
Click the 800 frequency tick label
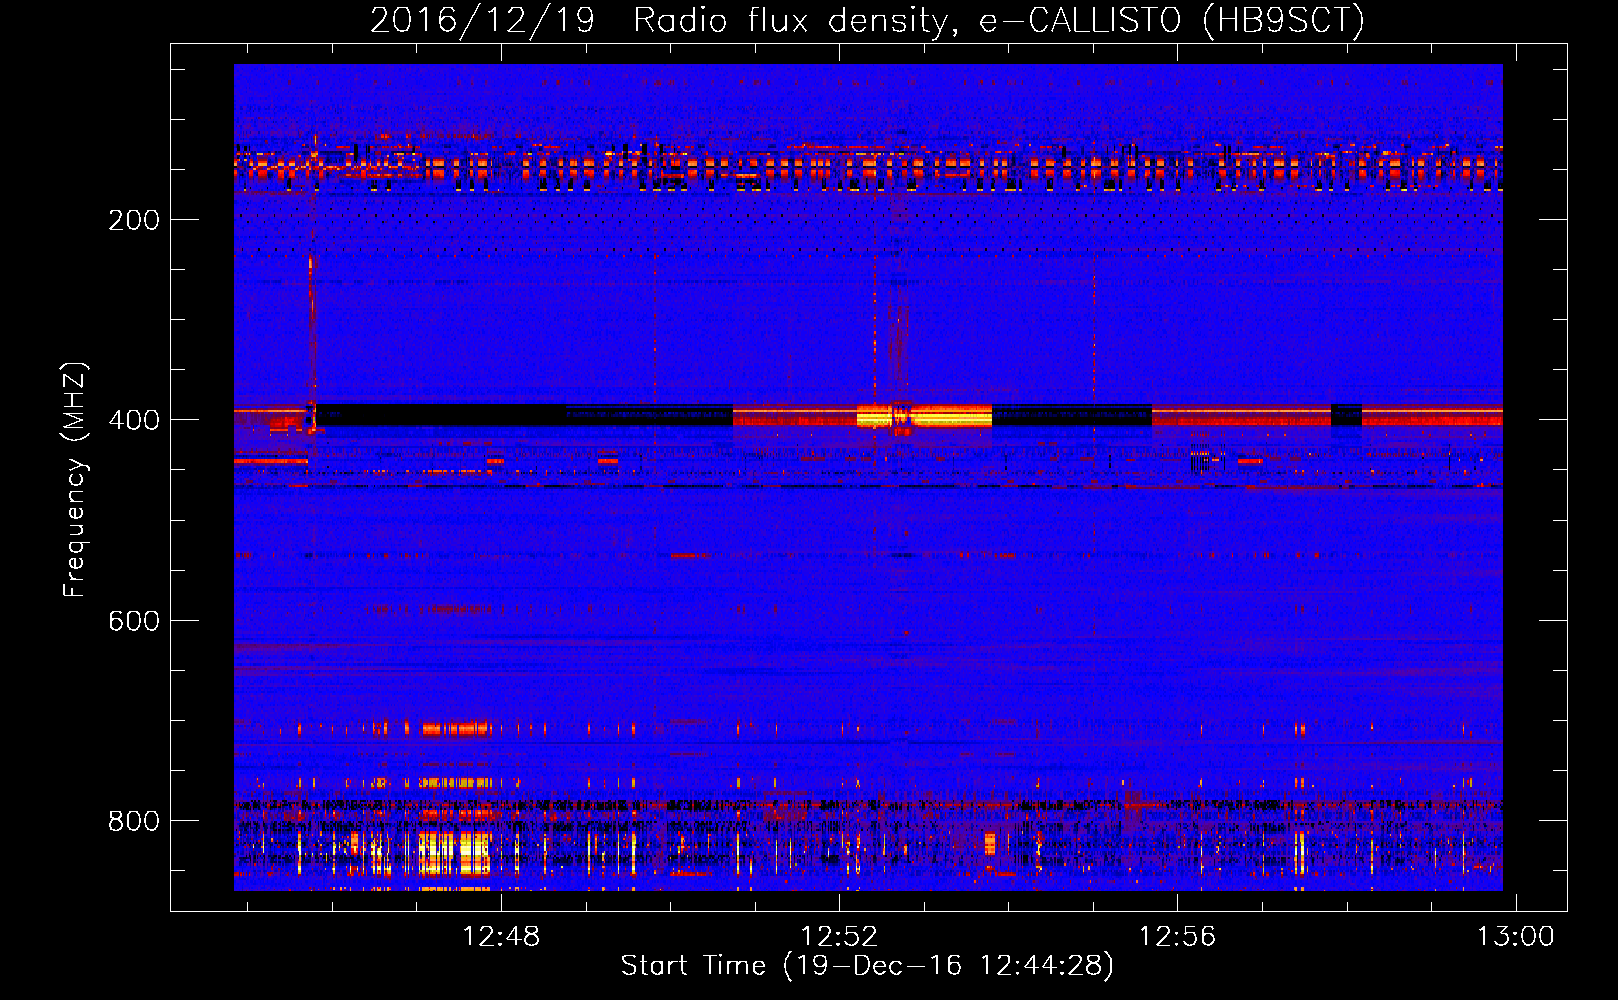134,821
